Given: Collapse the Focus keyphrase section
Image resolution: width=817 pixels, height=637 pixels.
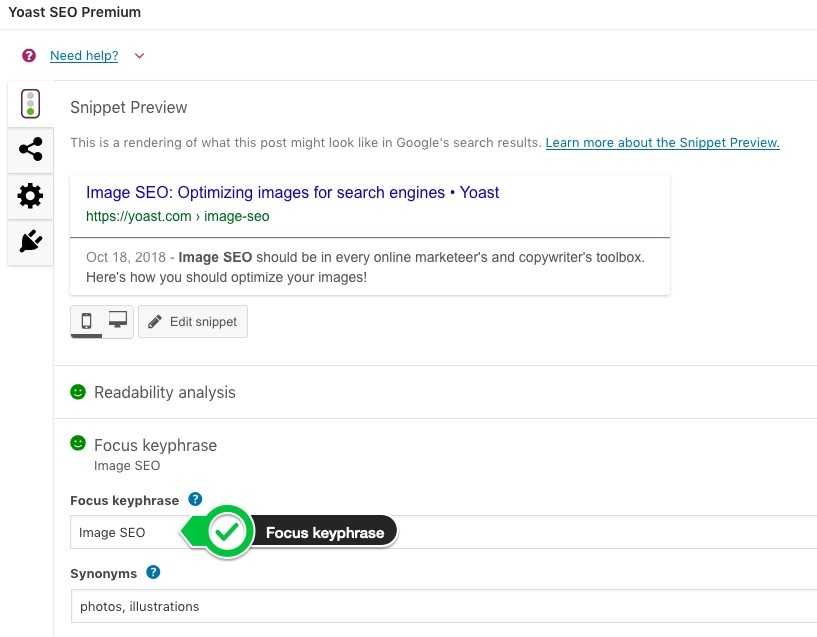Looking at the screenshot, I should click(155, 445).
